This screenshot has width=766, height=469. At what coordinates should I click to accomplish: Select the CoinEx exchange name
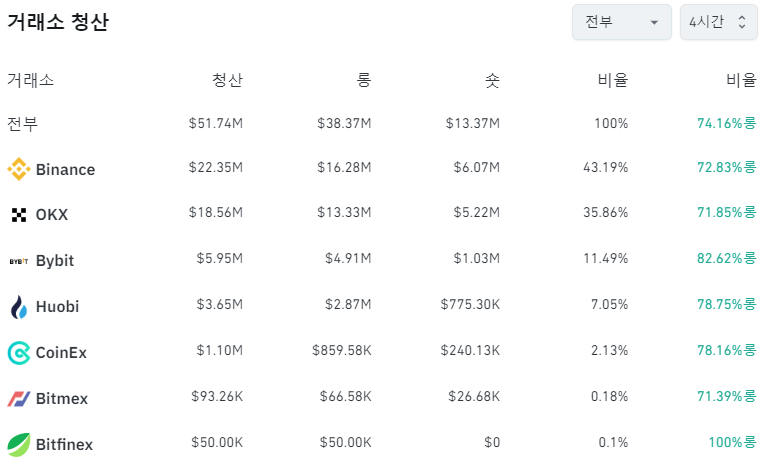pos(61,352)
